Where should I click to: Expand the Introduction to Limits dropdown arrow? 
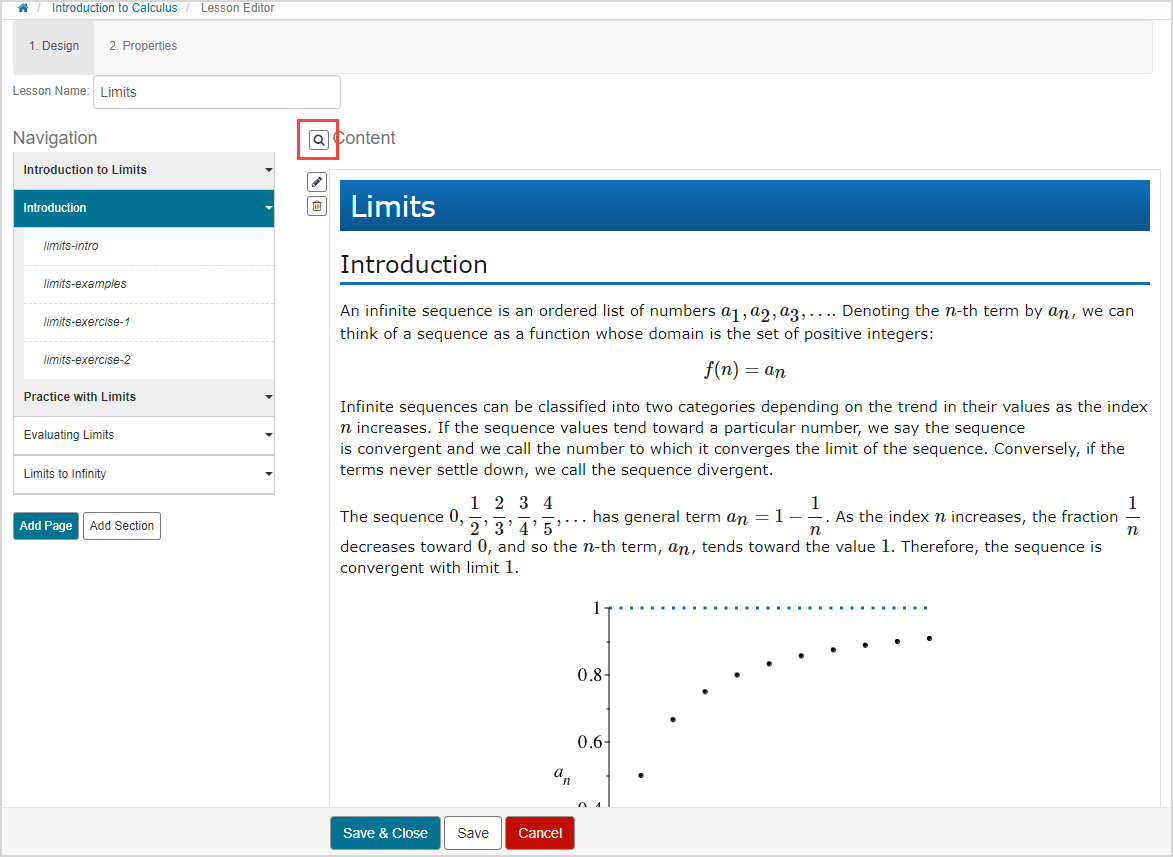coord(268,171)
